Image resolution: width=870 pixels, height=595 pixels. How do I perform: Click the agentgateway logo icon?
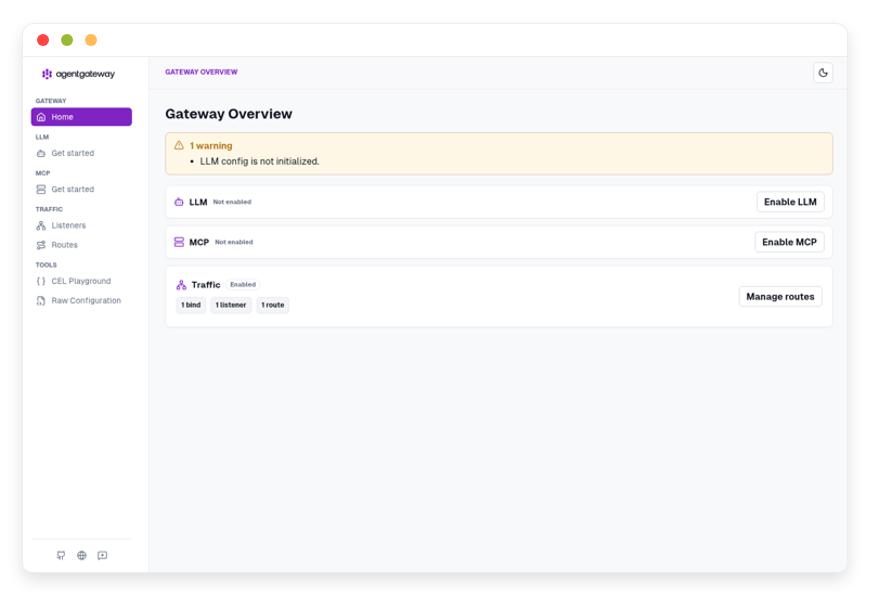[x=47, y=74]
